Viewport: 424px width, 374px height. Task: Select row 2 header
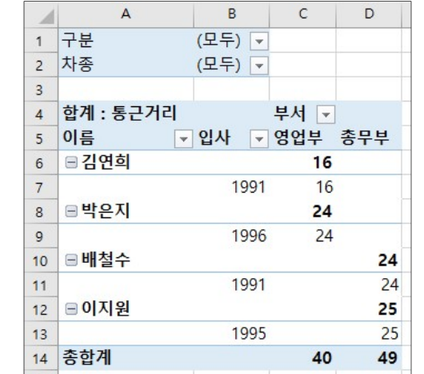coord(41,65)
